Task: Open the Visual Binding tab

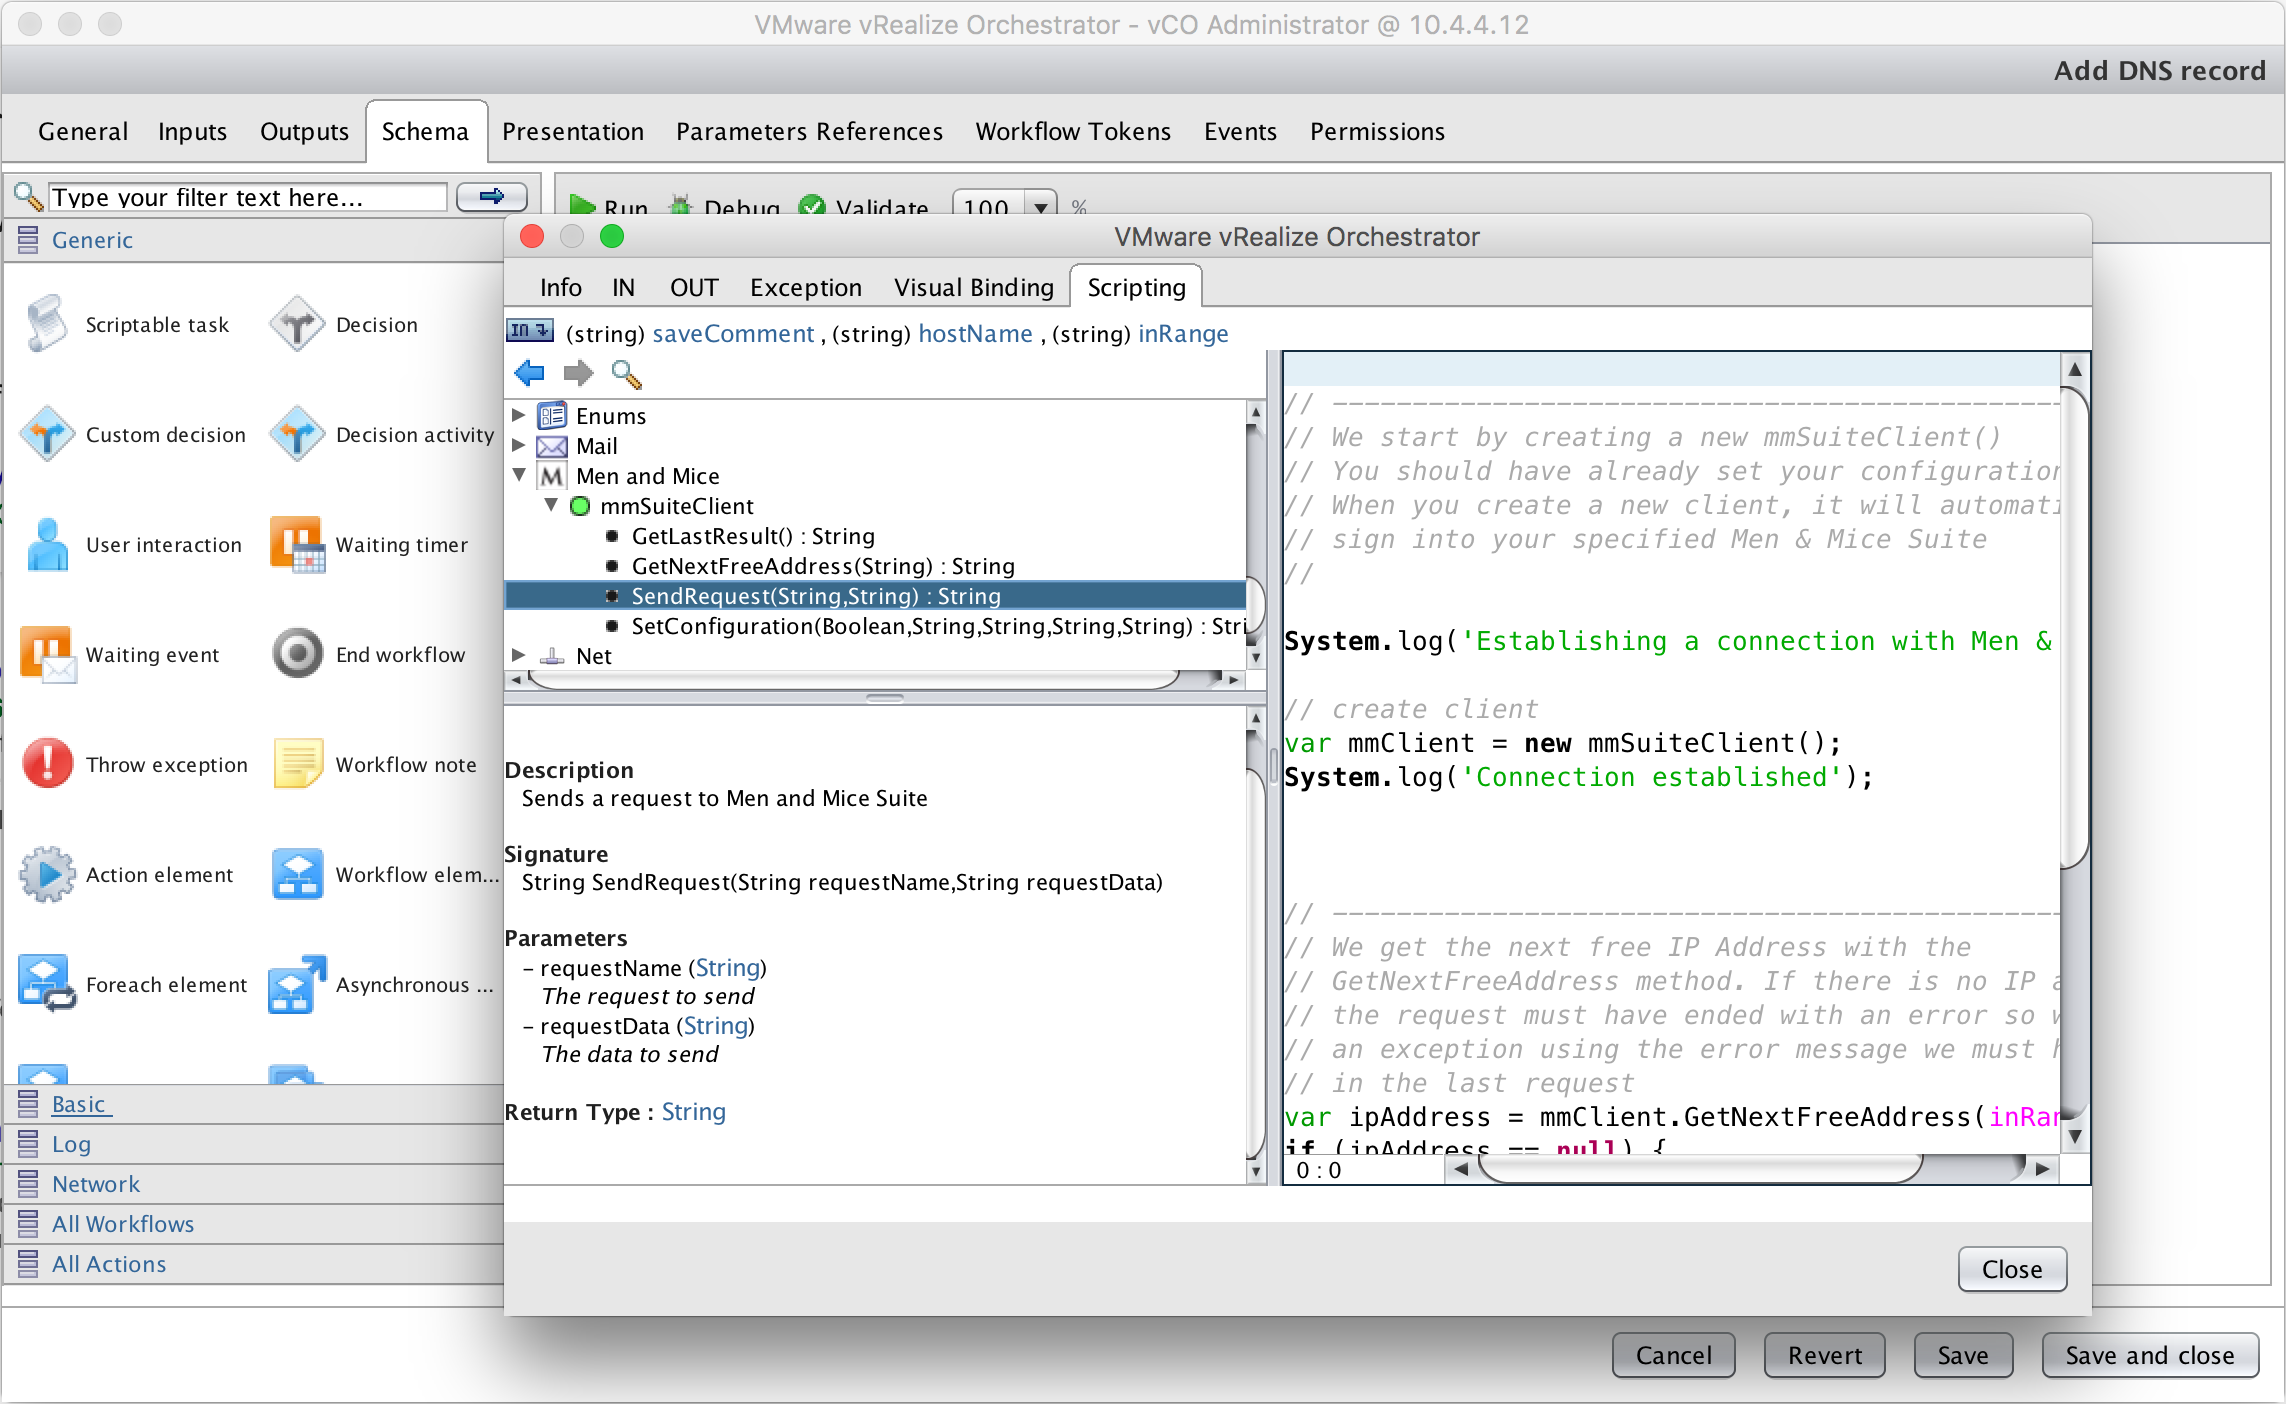Action: tap(974, 287)
